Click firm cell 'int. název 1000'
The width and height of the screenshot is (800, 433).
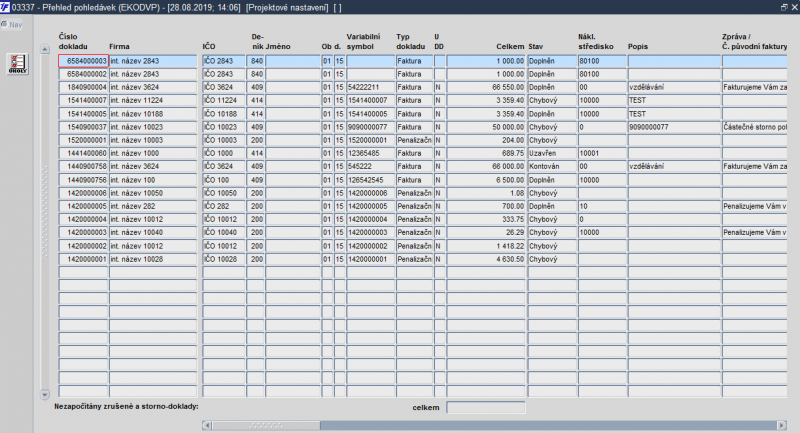[153, 153]
